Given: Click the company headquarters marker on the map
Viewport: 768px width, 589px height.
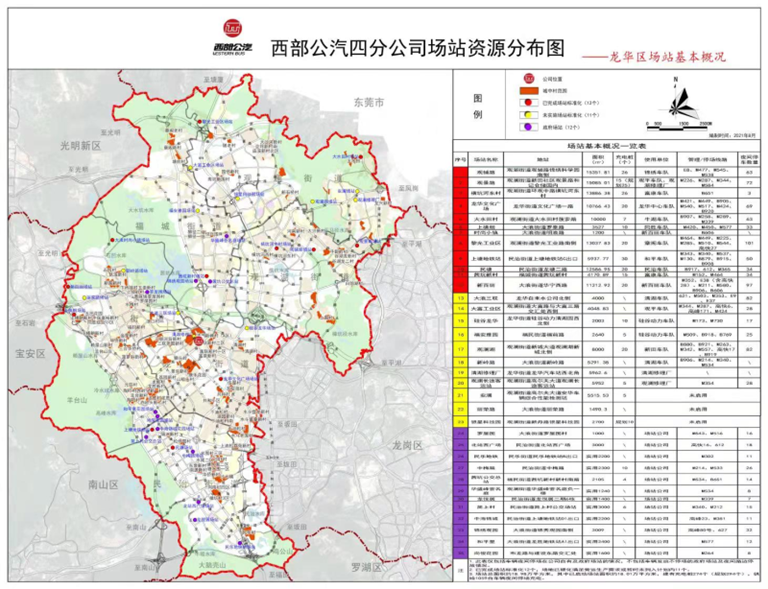Looking at the screenshot, I should pyautogui.click(x=198, y=341).
